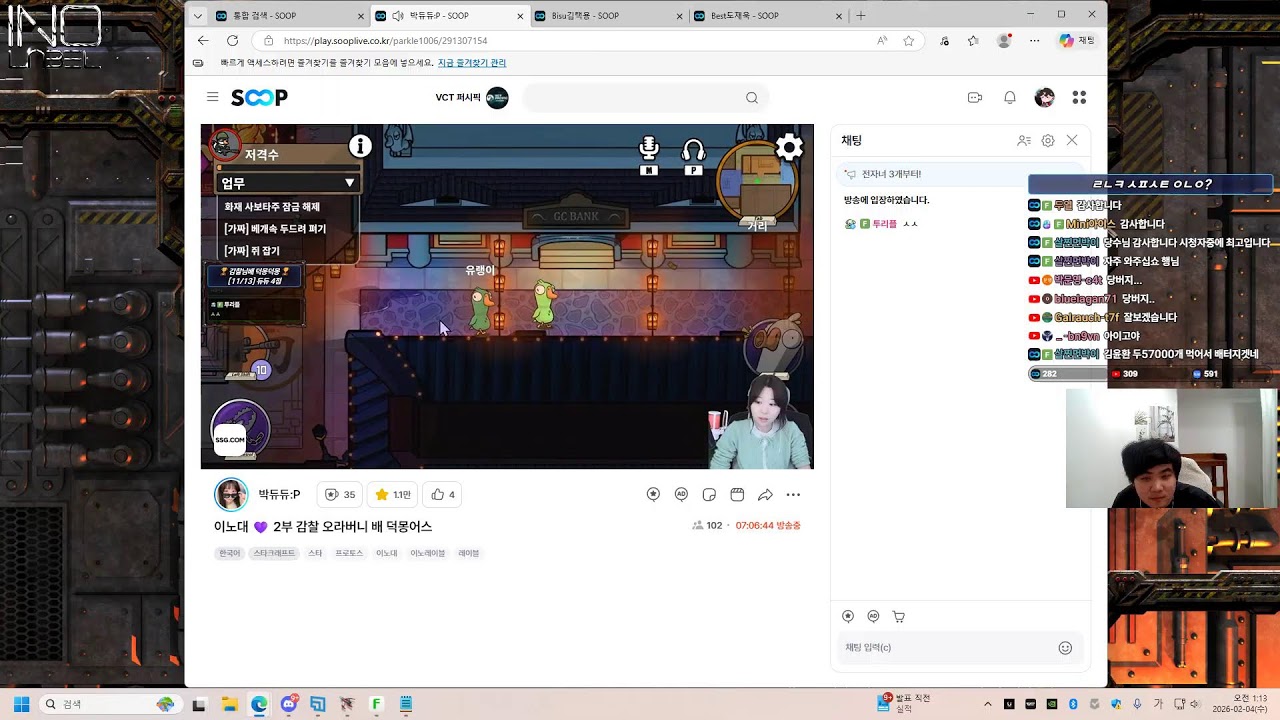Click the AD balloon icon below chat
Screen dimensions: 1280x720
tap(873, 616)
